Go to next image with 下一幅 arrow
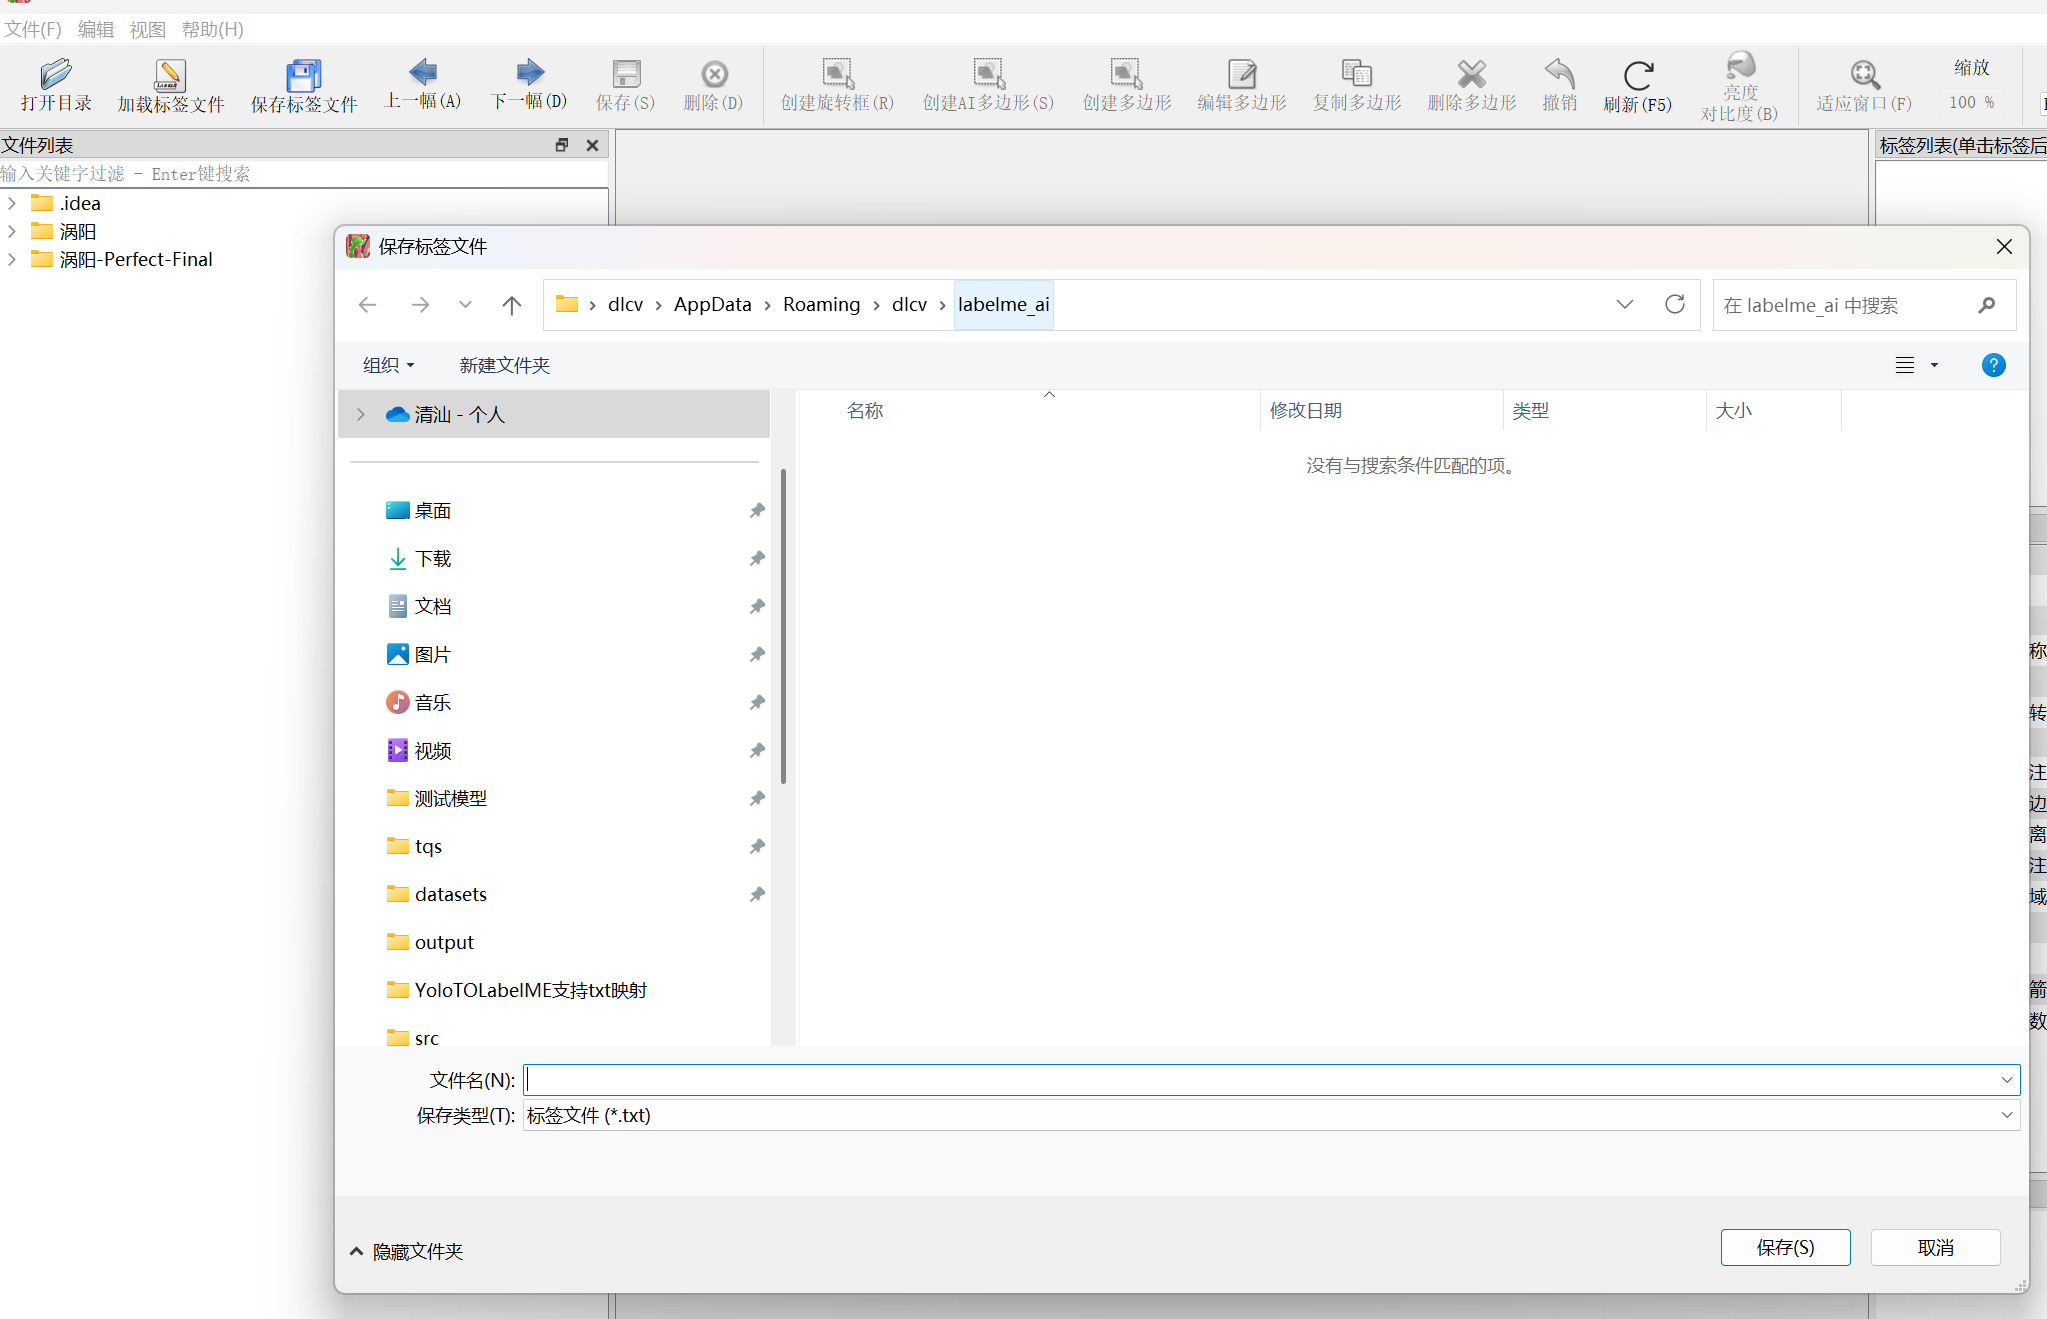Image resolution: width=2047 pixels, height=1319 pixels. [529, 73]
